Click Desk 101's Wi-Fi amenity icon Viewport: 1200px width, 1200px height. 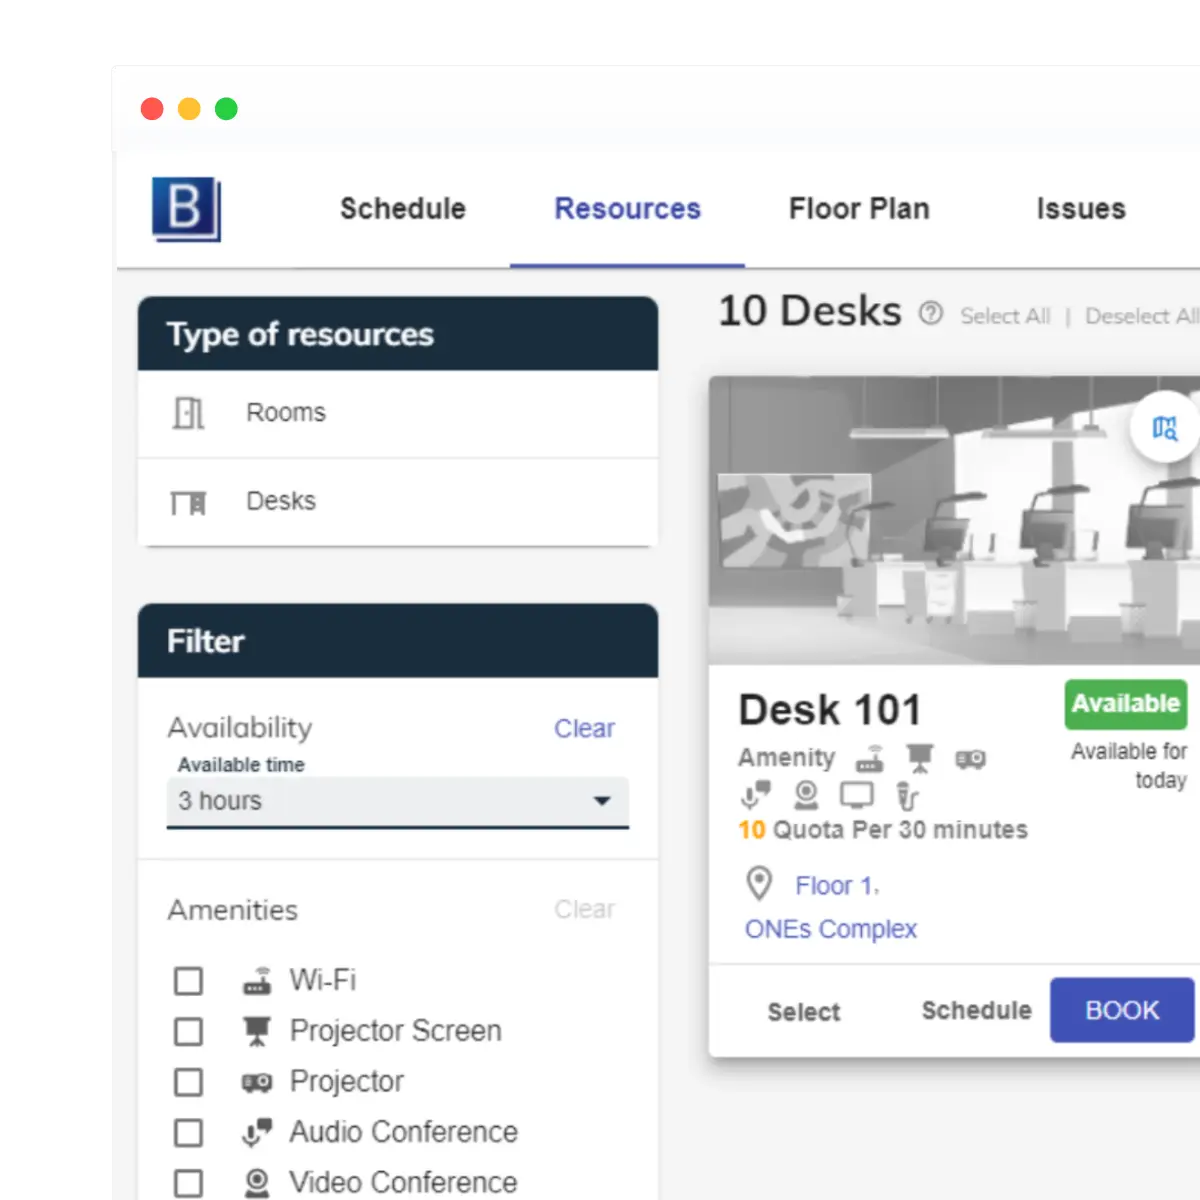point(870,757)
